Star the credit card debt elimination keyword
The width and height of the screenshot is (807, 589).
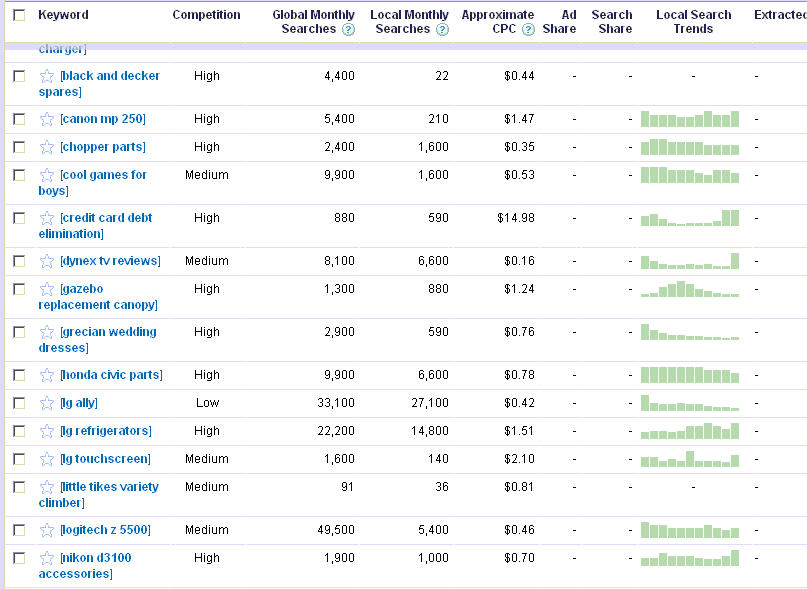pos(47,218)
